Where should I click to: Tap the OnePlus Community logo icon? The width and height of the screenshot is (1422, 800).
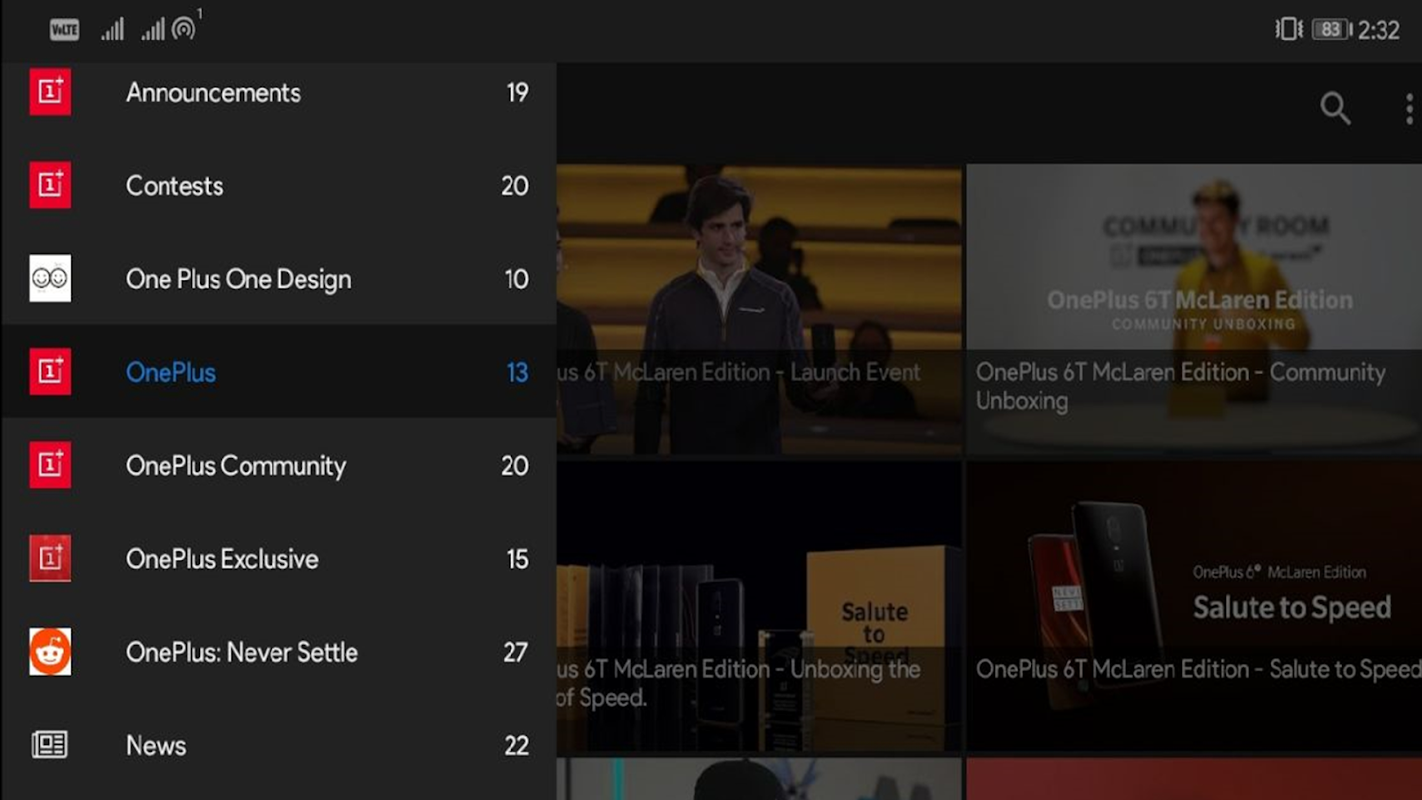click(x=50, y=465)
